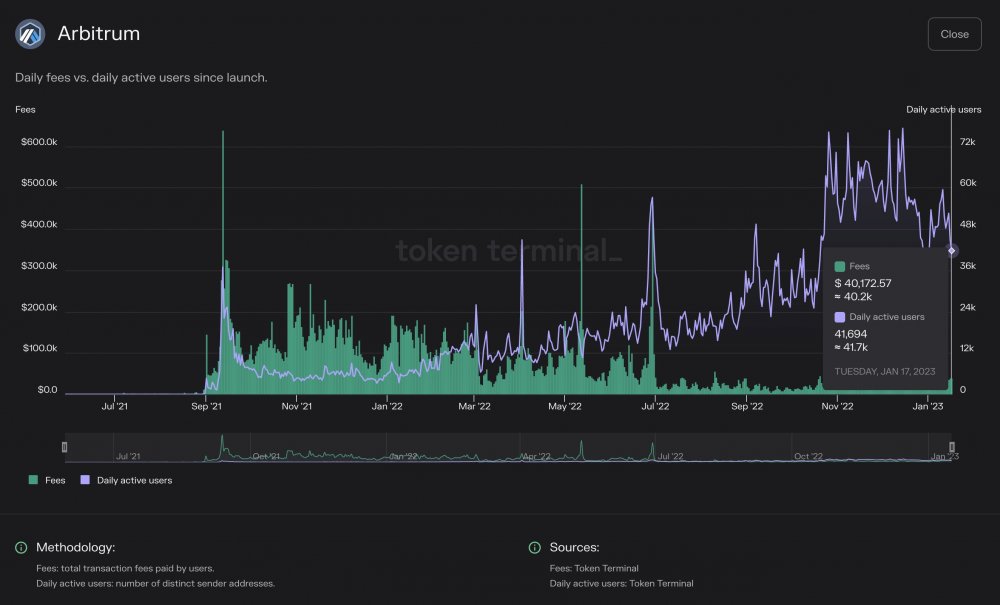Toggle the Fees series in the bottom legend

pos(47,480)
